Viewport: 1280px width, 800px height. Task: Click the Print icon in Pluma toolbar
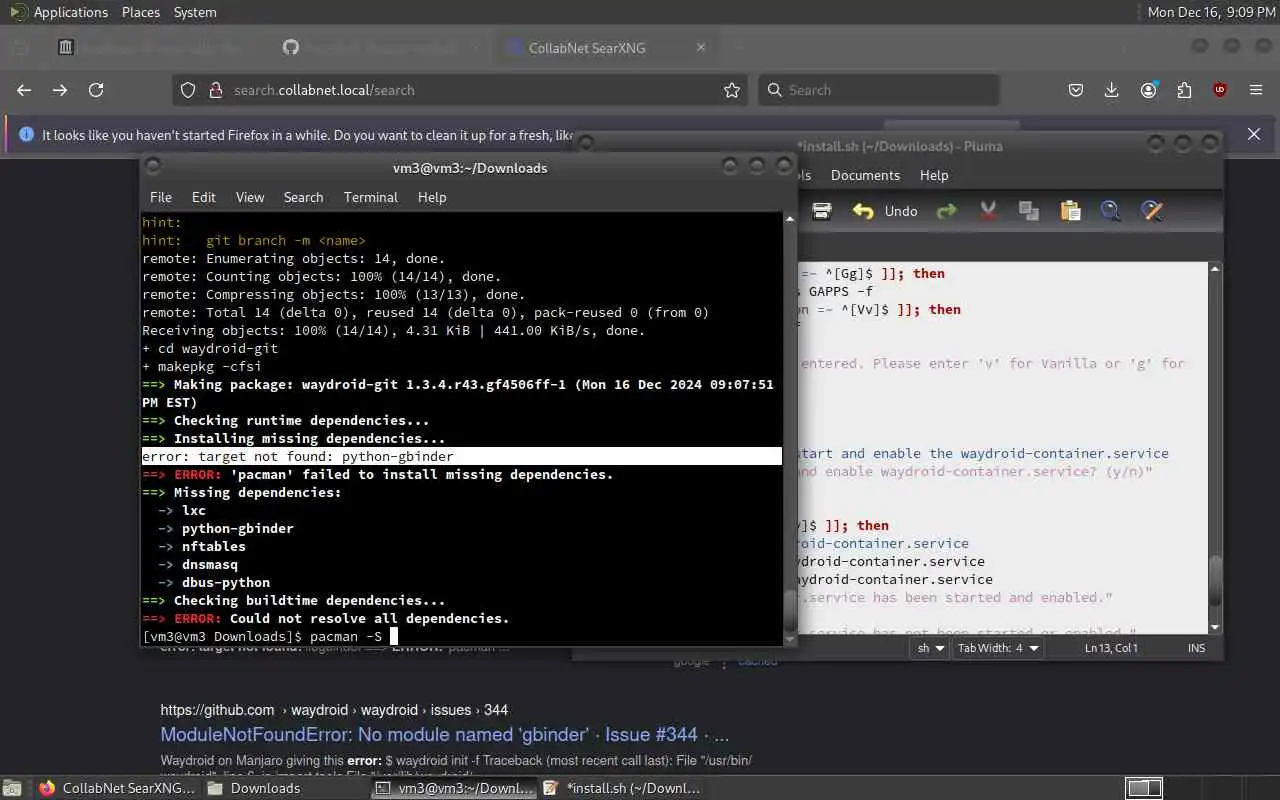(x=822, y=211)
